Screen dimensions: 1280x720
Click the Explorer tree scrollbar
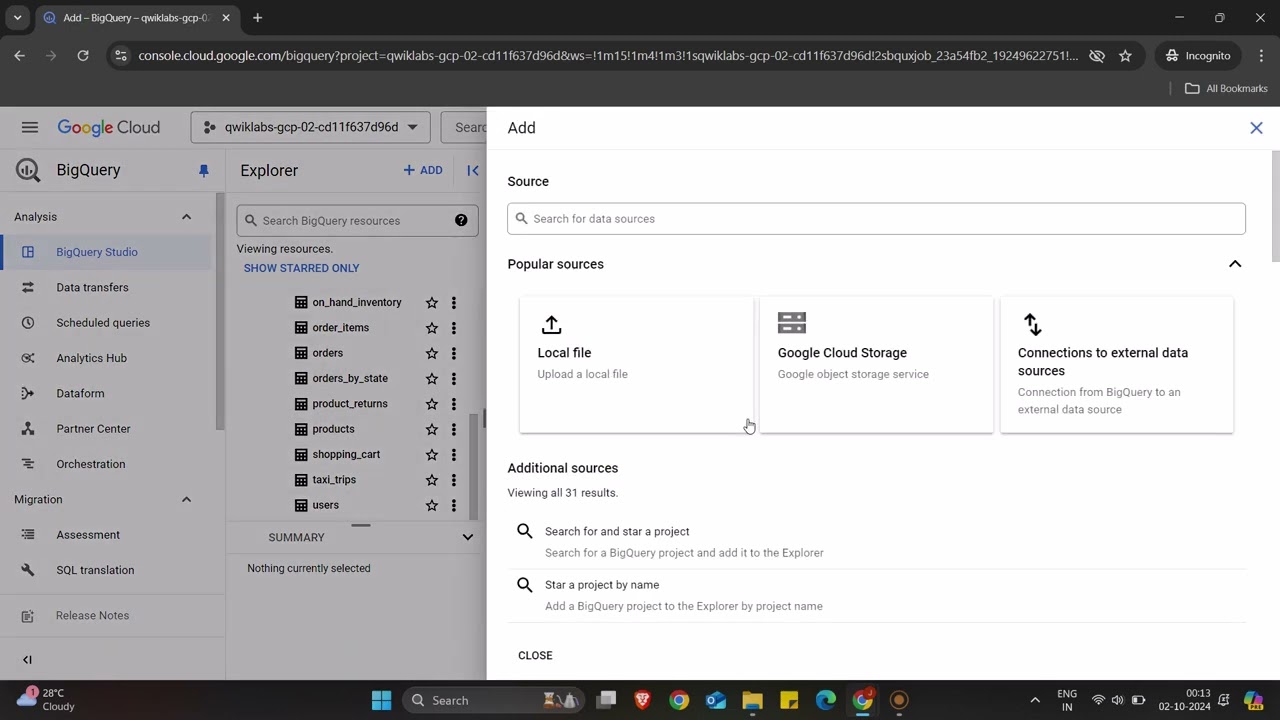(x=475, y=465)
